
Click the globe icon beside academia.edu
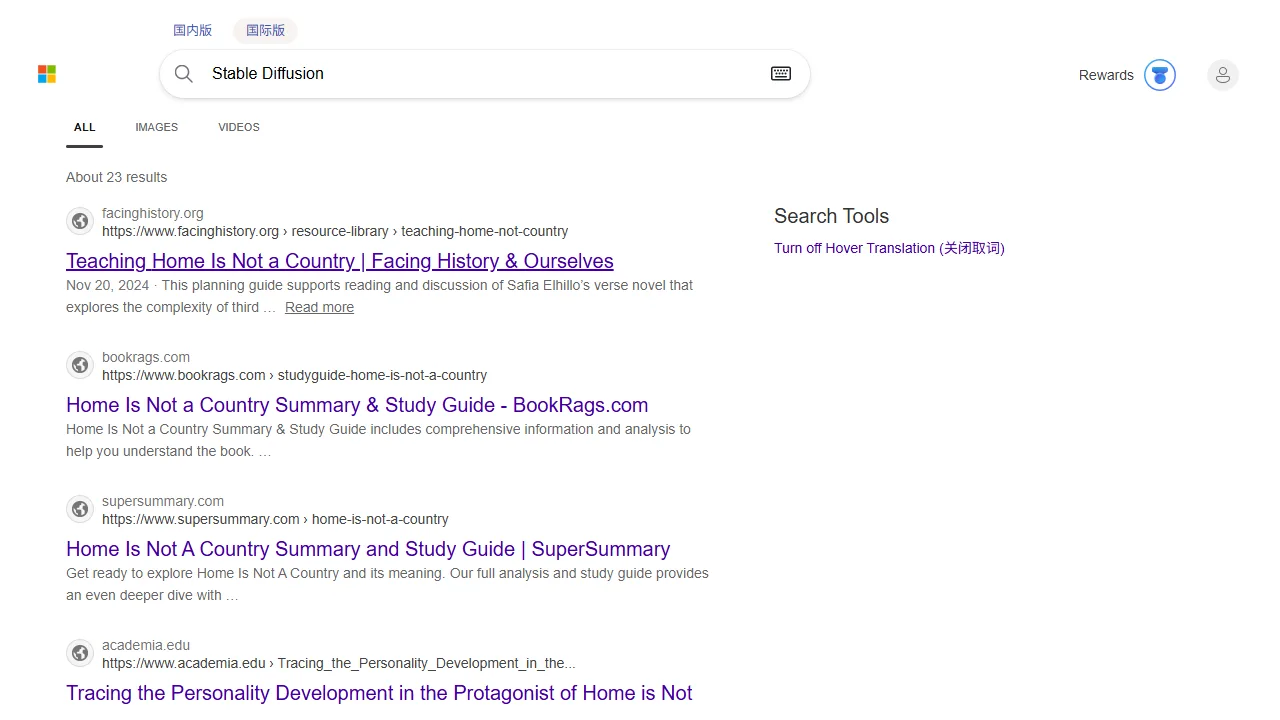(x=80, y=654)
